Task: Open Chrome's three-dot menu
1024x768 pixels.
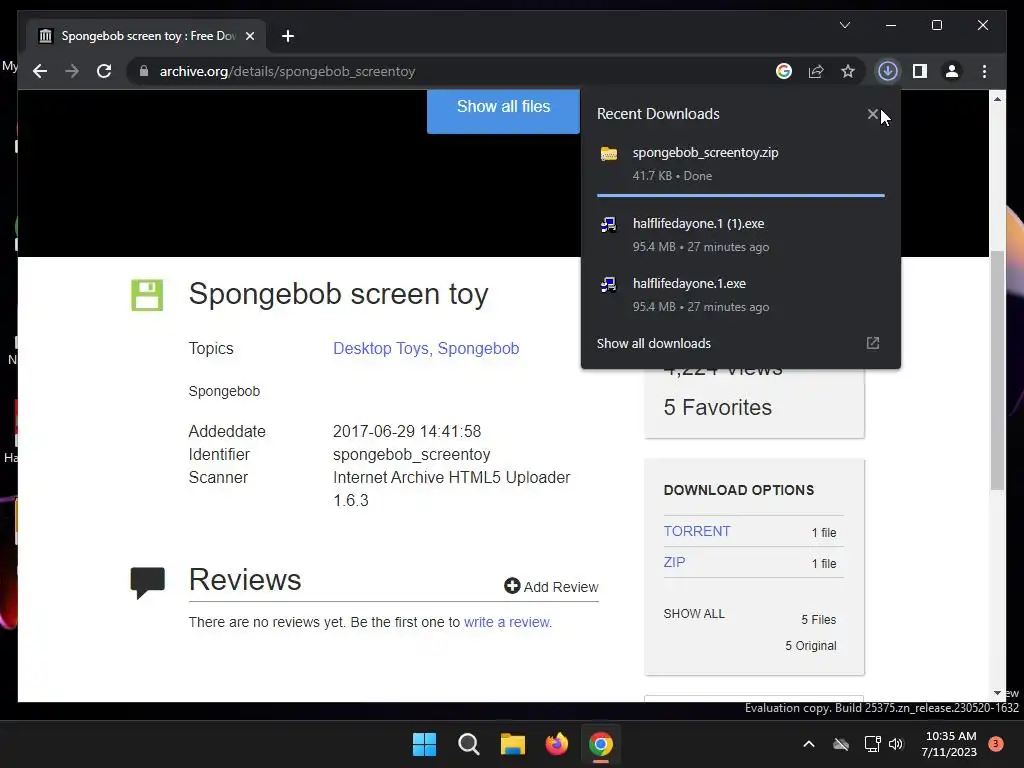Action: coord(984,71)
